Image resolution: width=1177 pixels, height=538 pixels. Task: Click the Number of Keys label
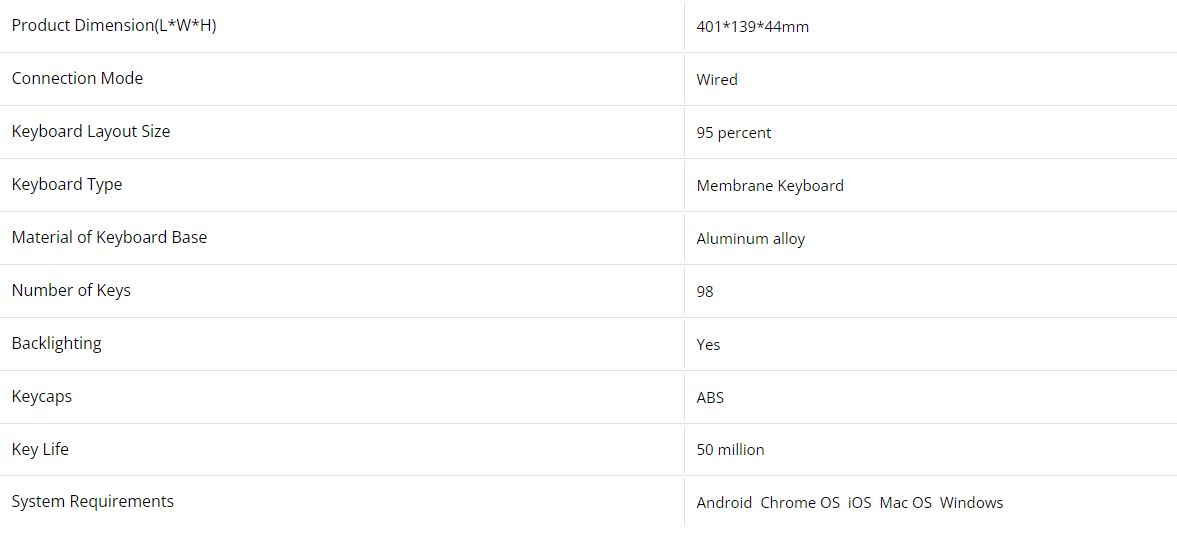pyautogui.click(x=71, y=291)
